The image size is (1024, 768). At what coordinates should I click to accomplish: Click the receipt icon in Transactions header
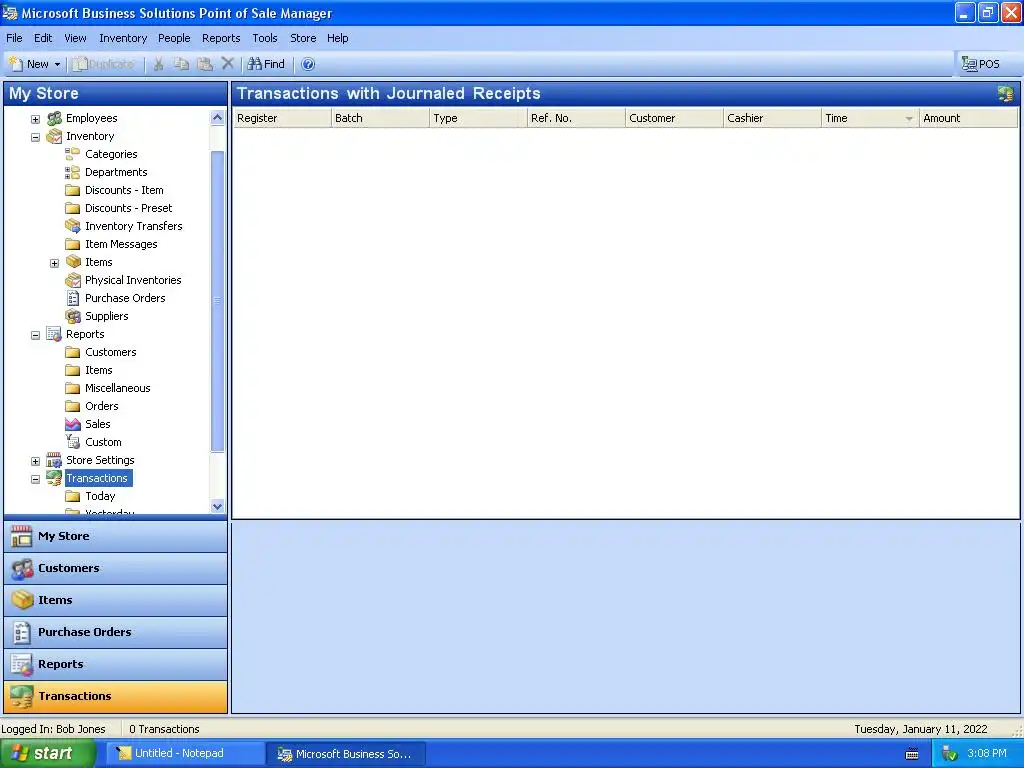(1005, 93)
